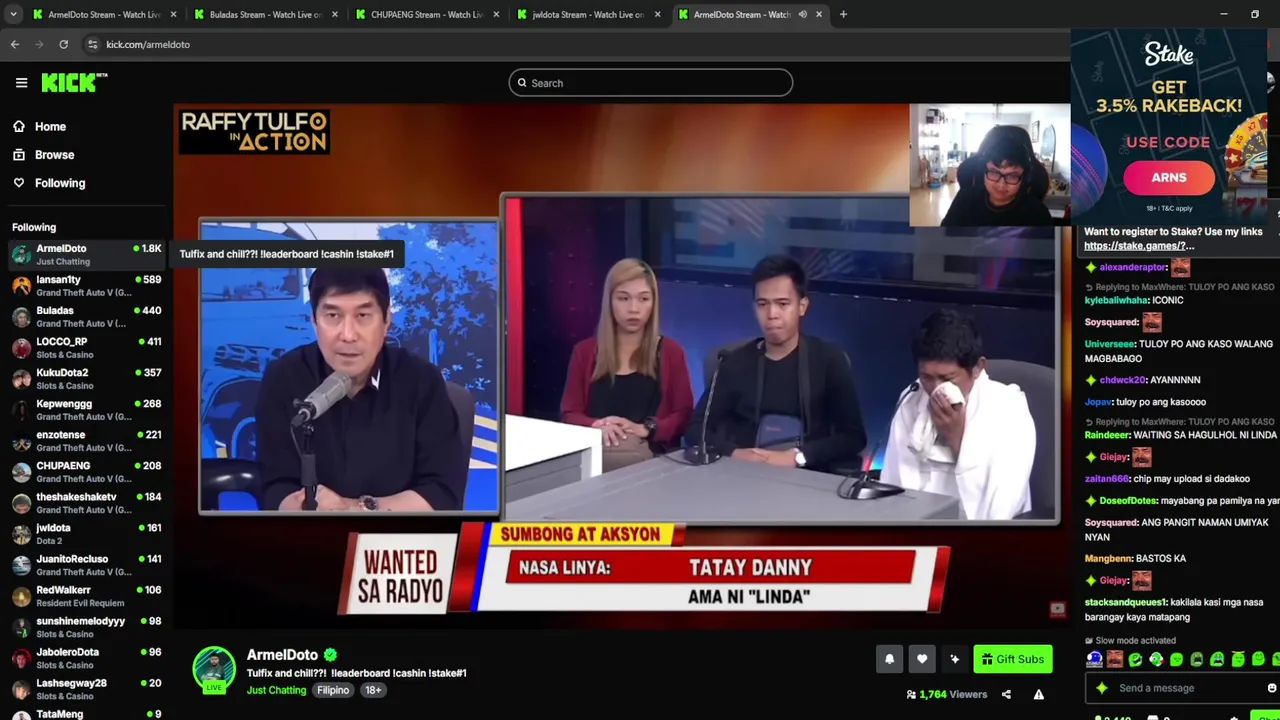Screen dimensions: 1280x720
Task: Open the emoji picker in chat
Action: [1272, 688]
